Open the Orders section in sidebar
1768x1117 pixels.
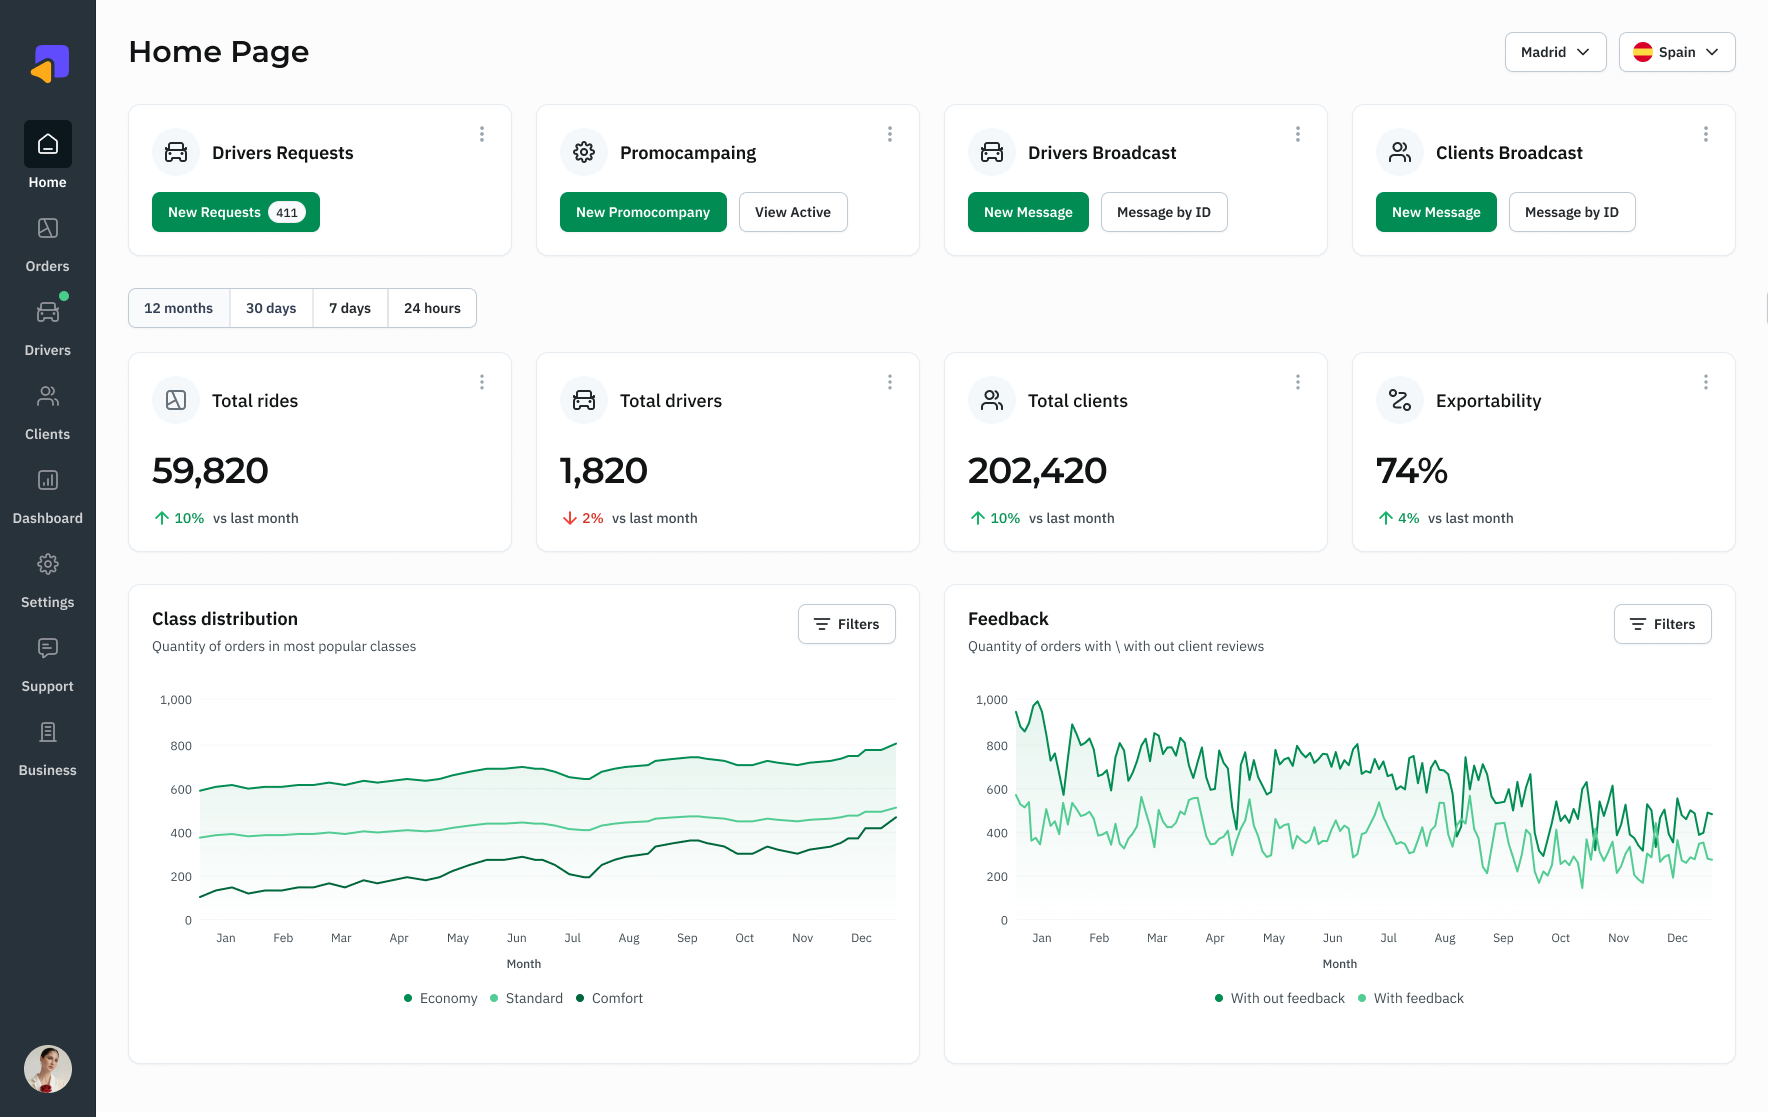(48, 245)
